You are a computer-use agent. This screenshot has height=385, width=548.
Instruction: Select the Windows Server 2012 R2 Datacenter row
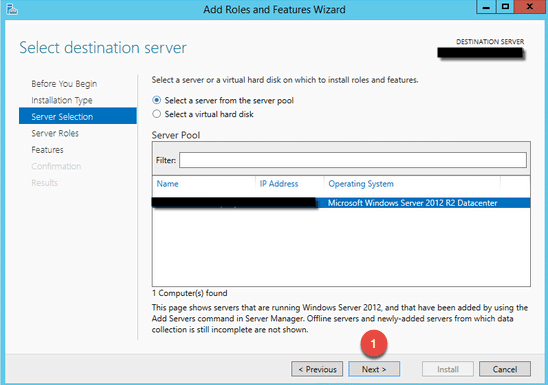pos(341,203)
